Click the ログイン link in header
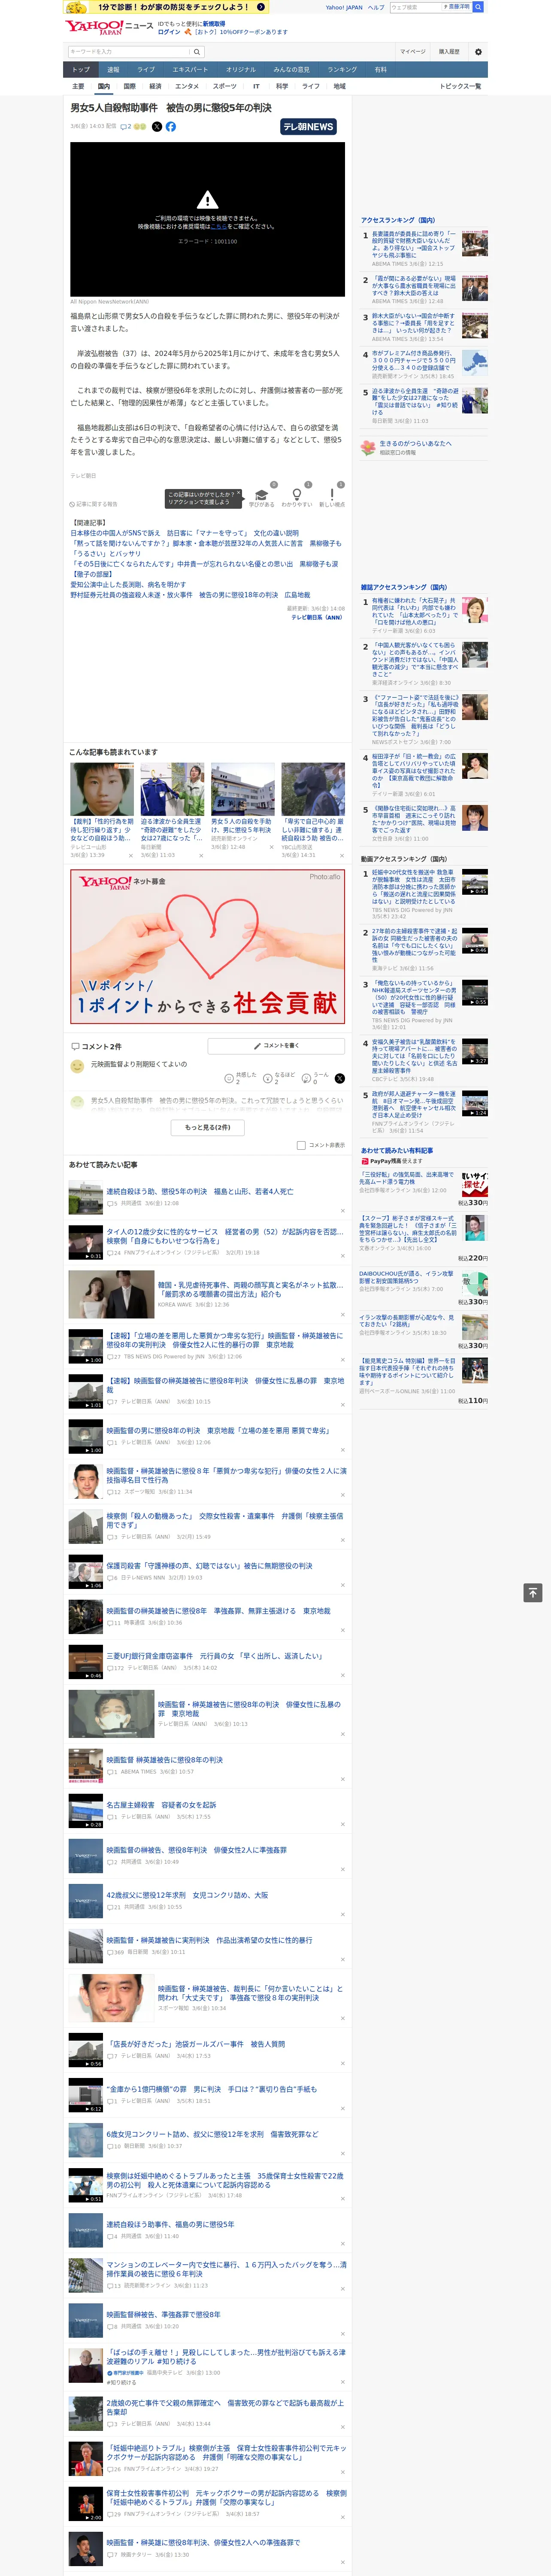This screenshot has height=2576, width=551. point(169,32)
